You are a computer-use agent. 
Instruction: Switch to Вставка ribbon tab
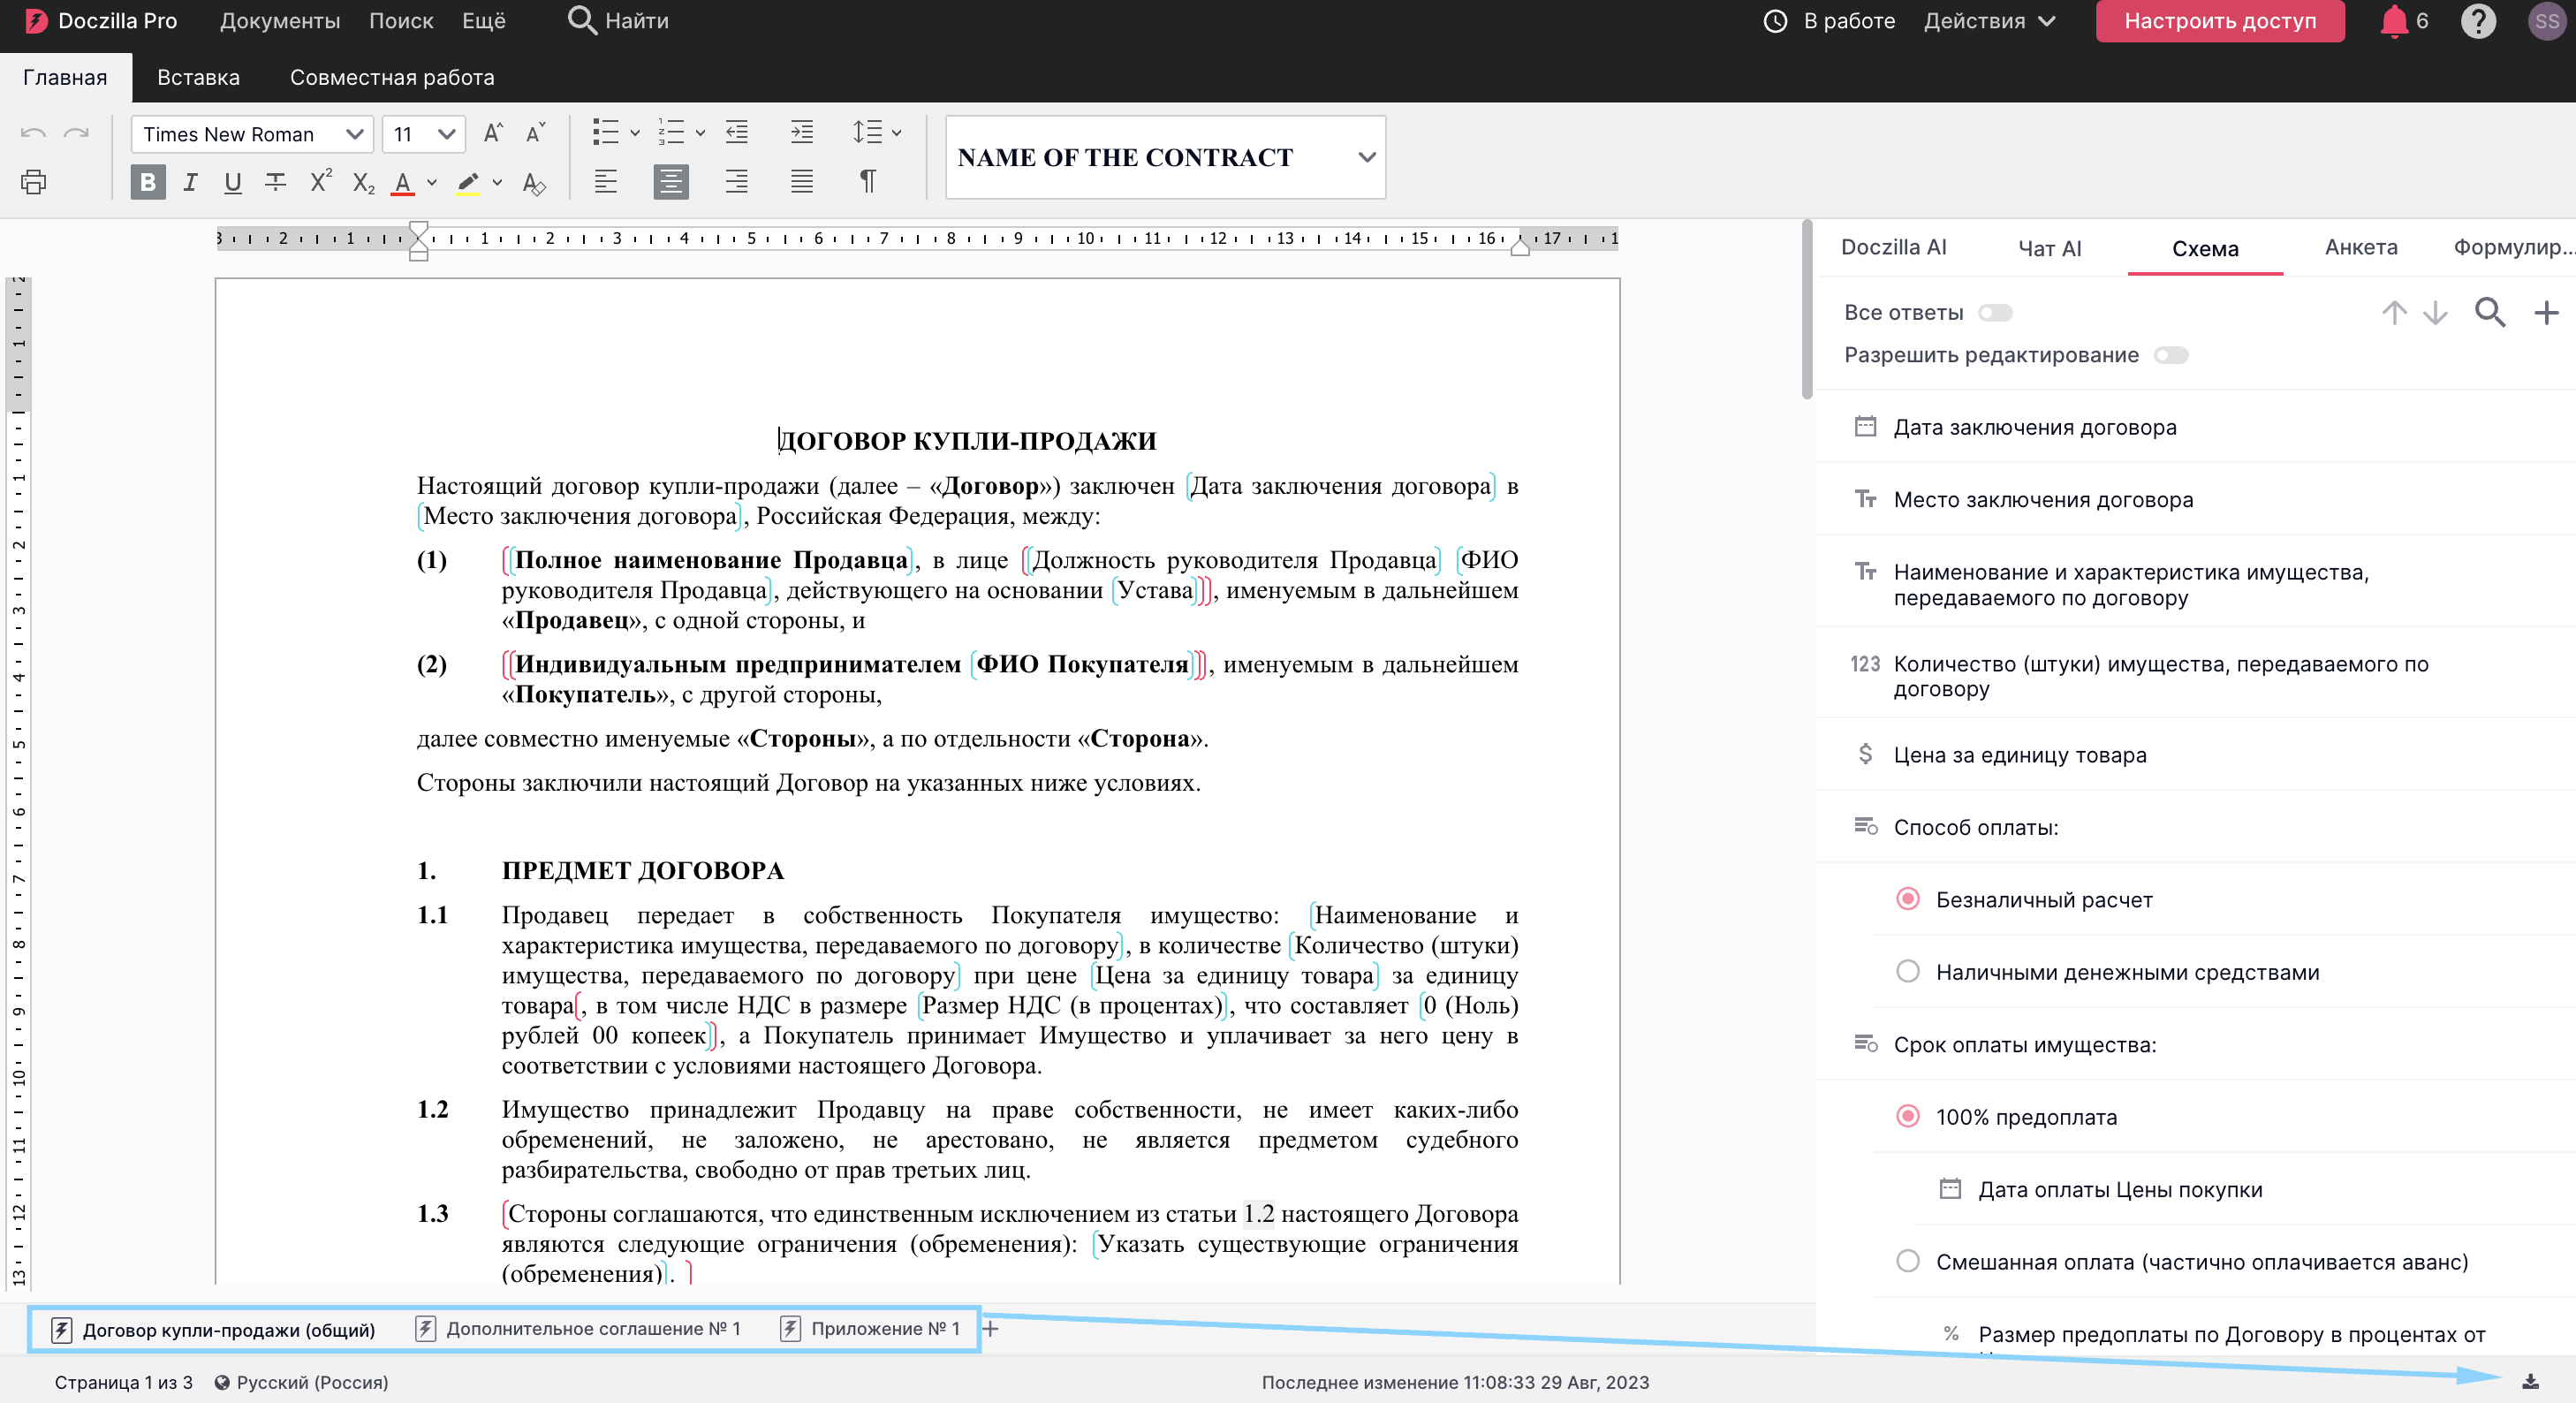(x=198, y=77)
